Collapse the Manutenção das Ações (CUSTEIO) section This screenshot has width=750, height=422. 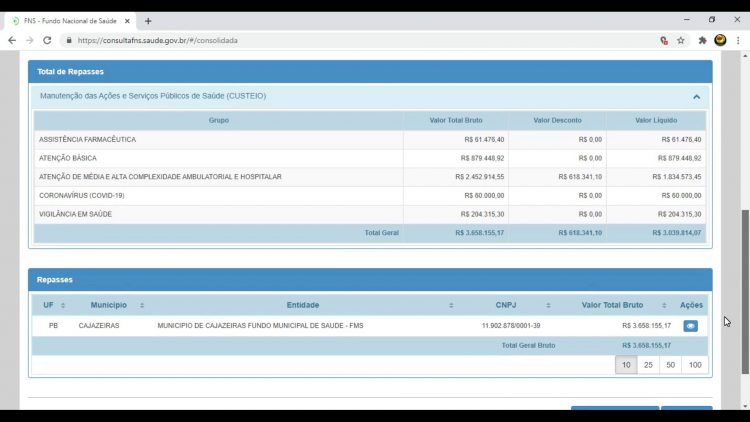[696, 97]
